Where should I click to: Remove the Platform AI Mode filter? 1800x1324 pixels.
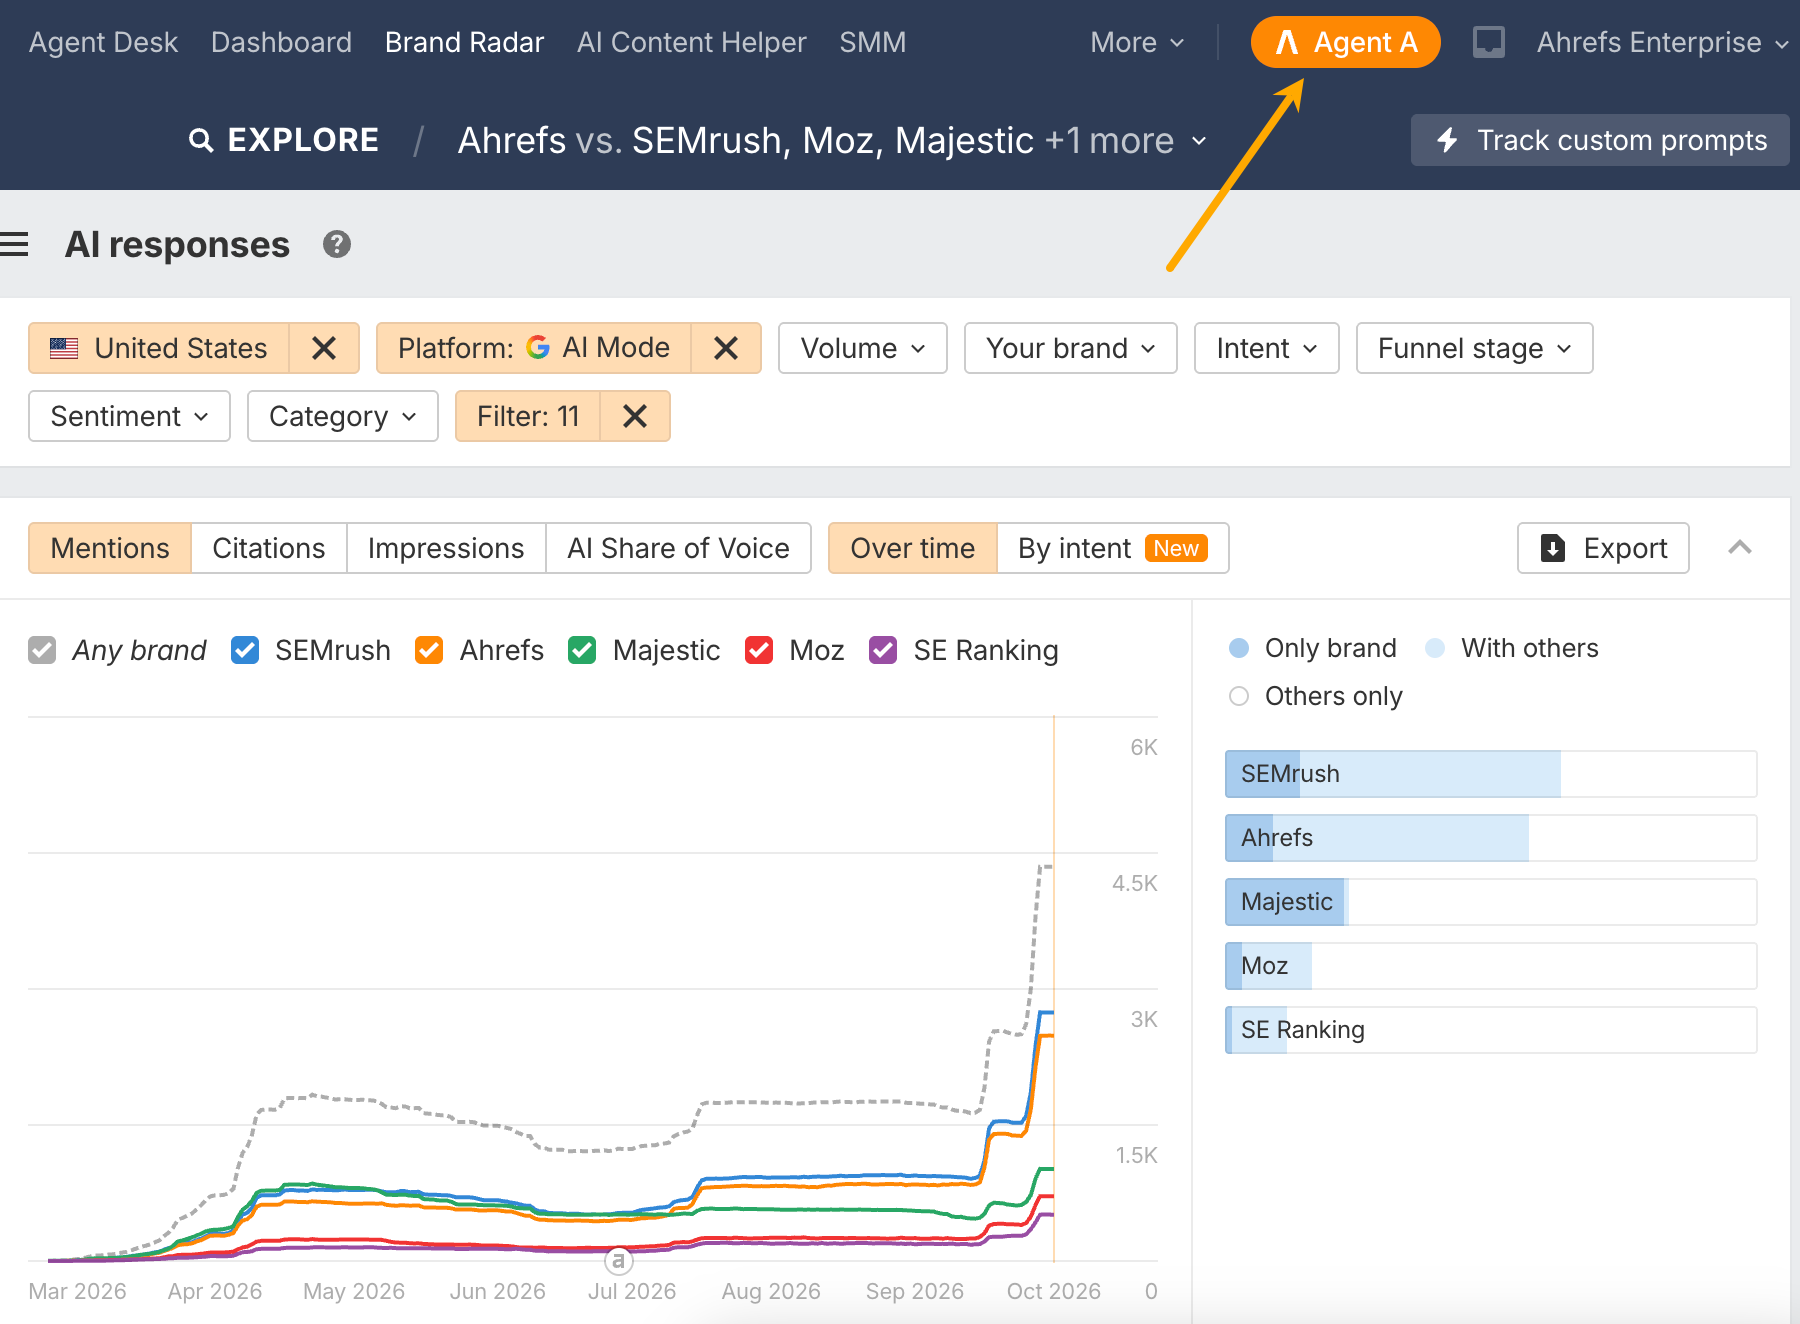(726, 348)
